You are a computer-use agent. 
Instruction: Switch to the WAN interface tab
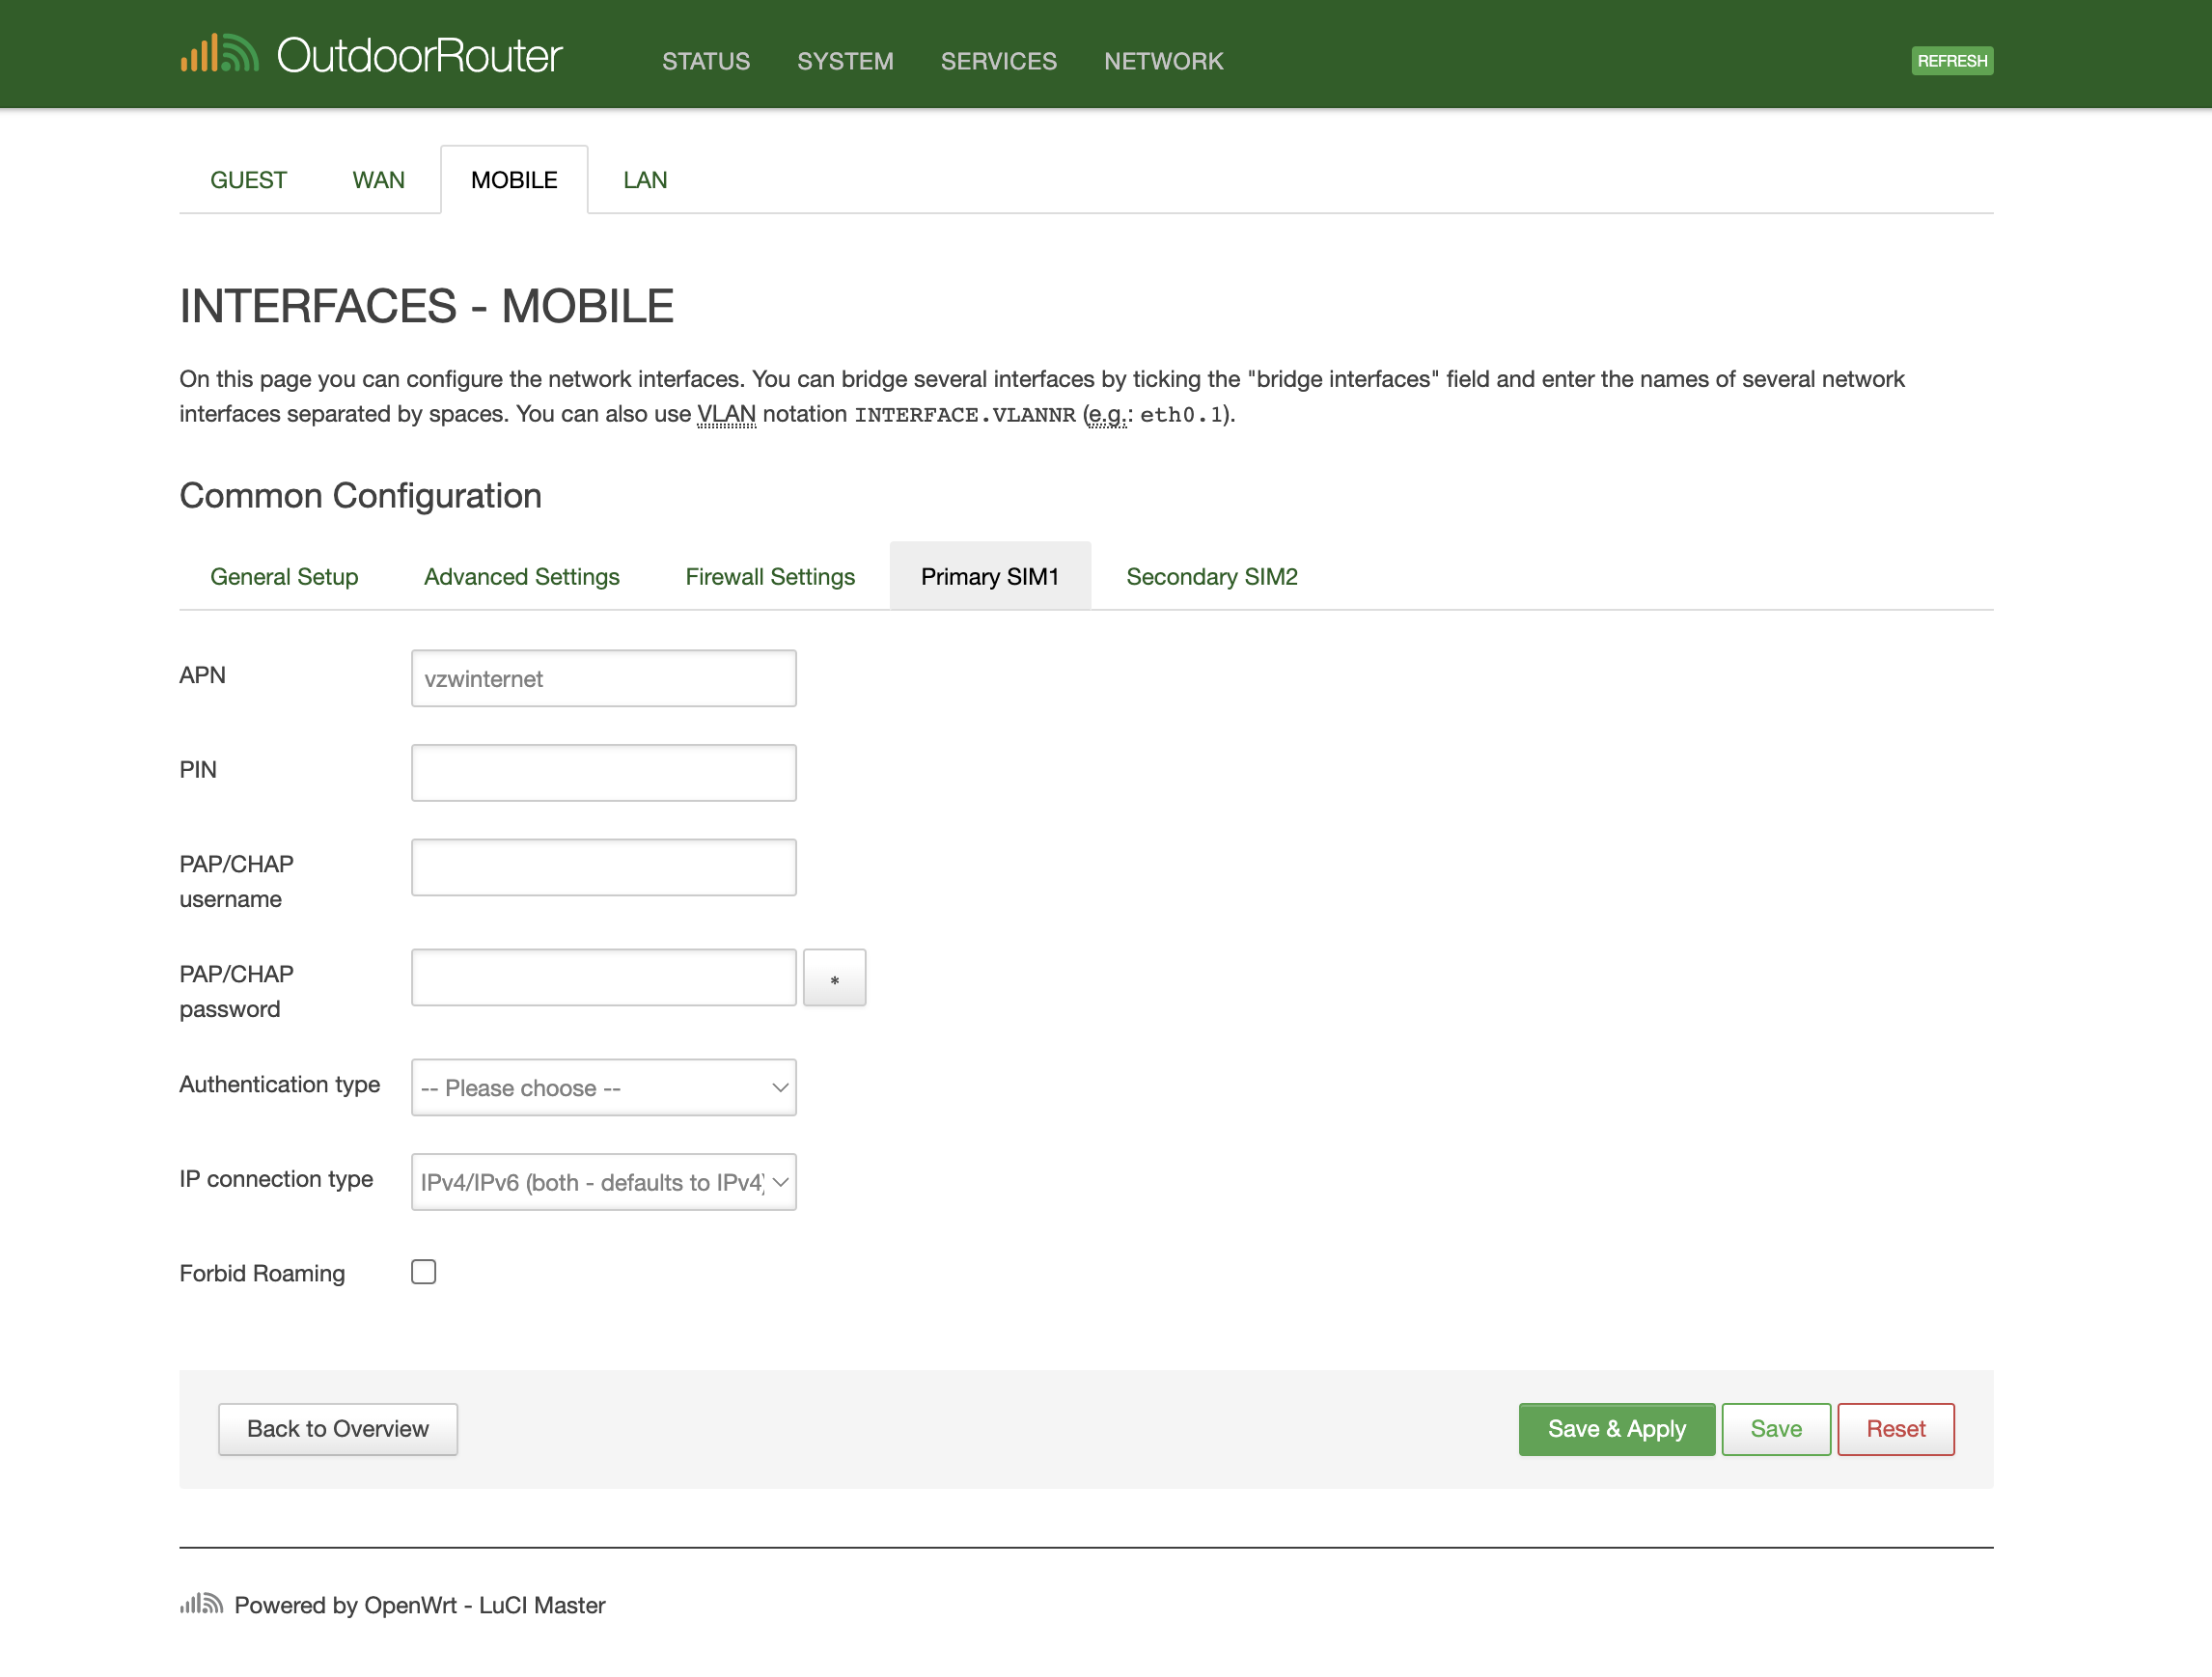pos(378,180)
